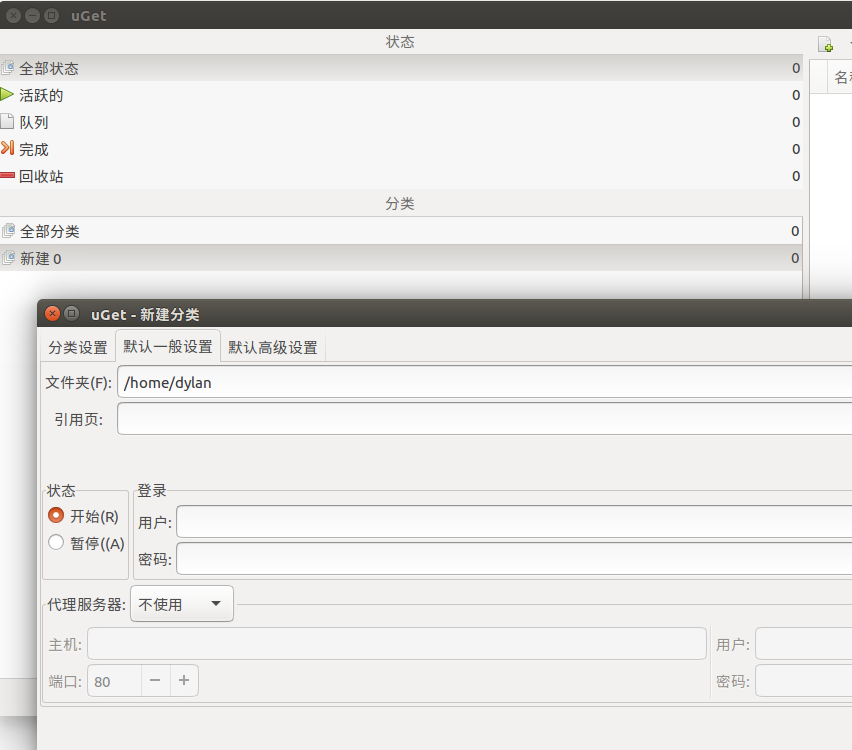852x750 pixels.
Task: Increase the port value with plus
Action: (x=184, y=680)
